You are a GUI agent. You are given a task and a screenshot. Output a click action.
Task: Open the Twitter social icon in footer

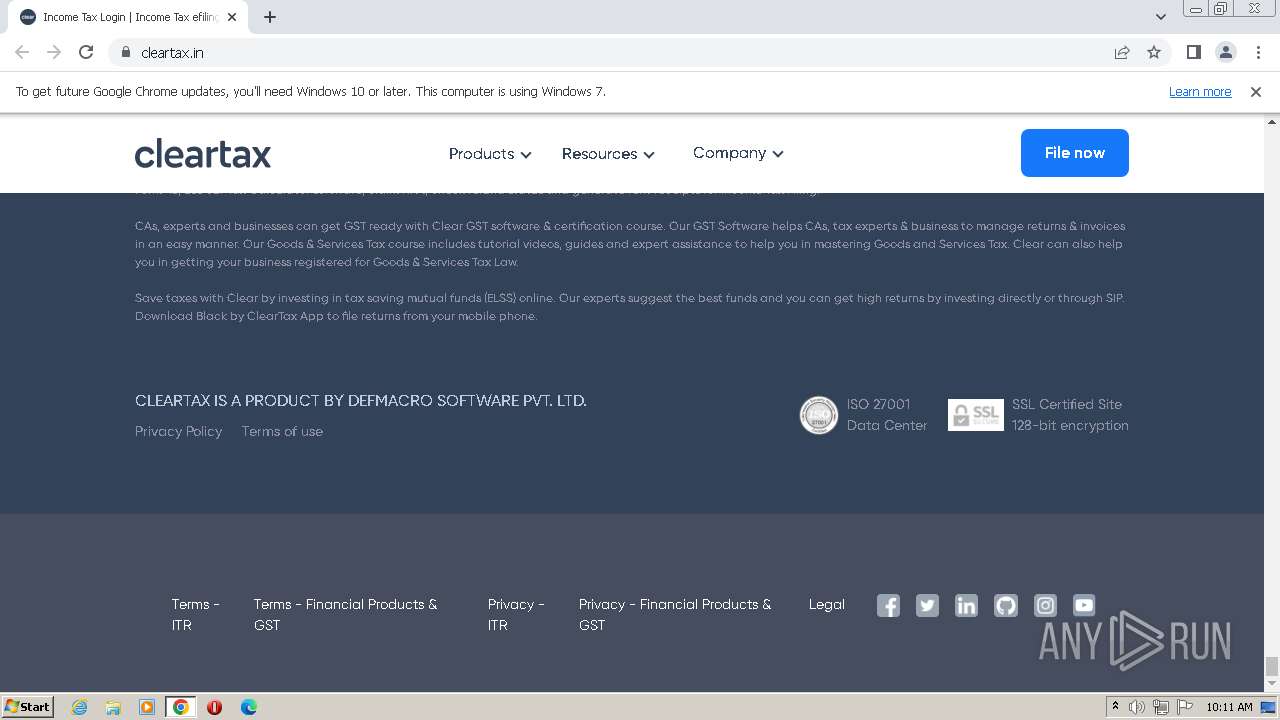coord(927,605)
